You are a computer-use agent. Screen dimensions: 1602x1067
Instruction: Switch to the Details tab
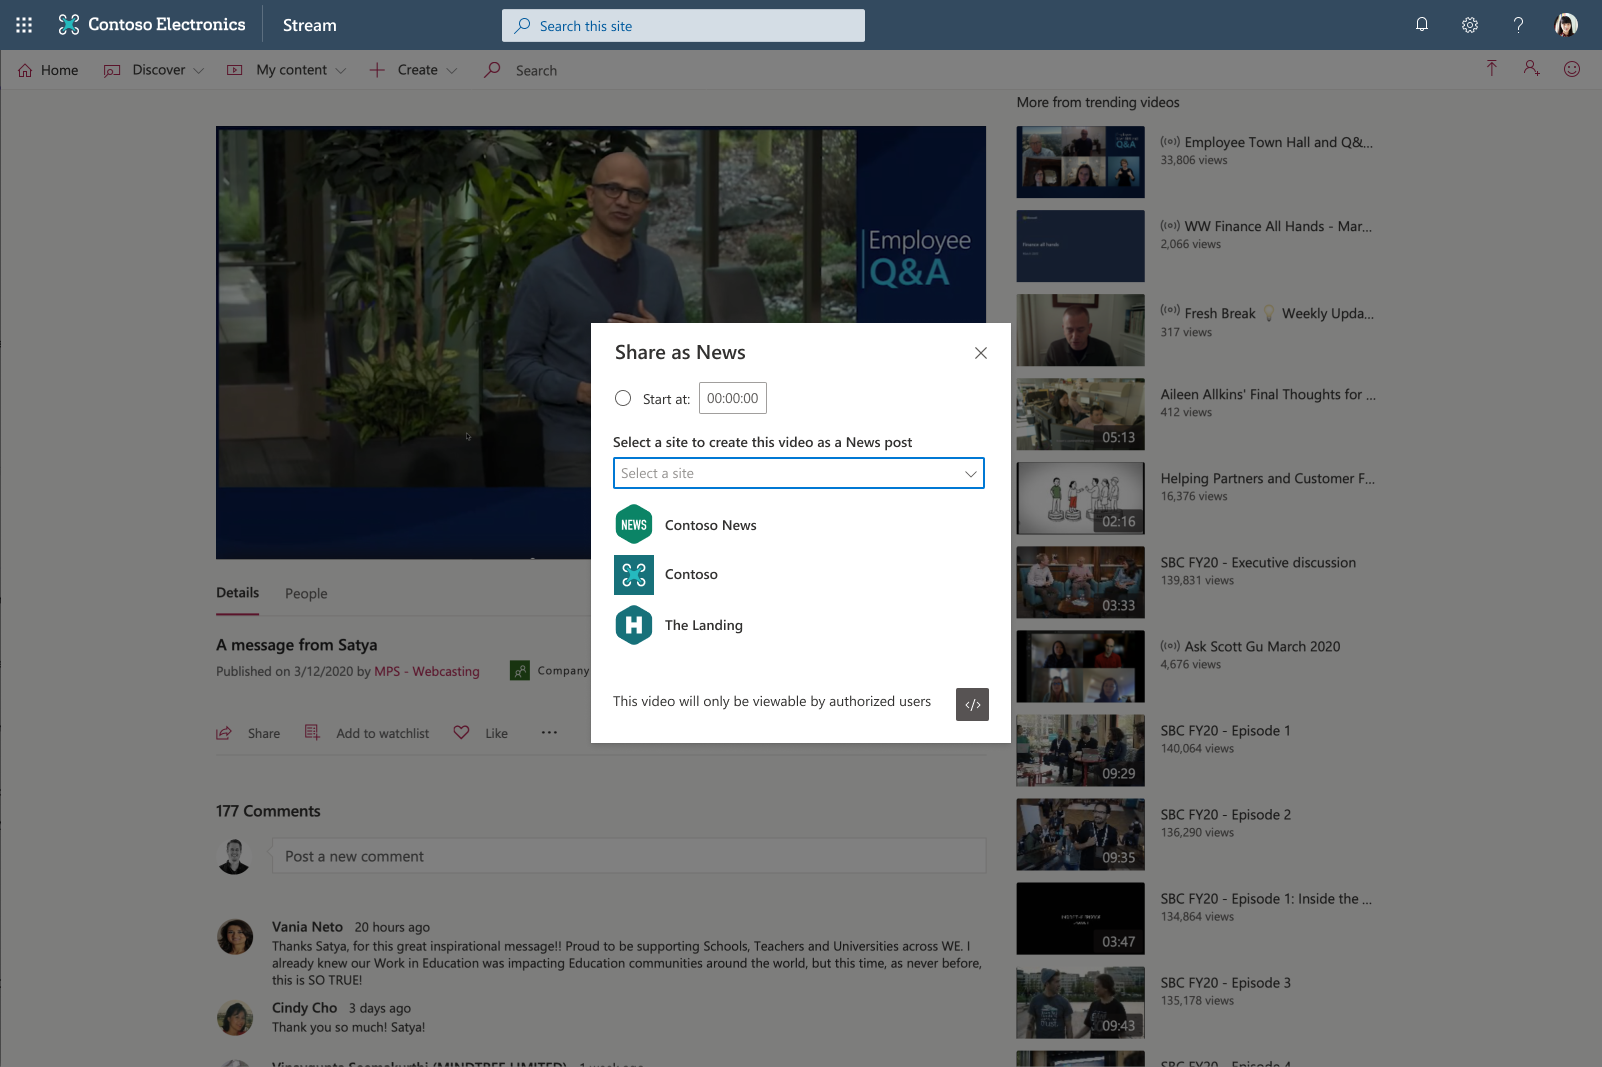tap(238, 593)
